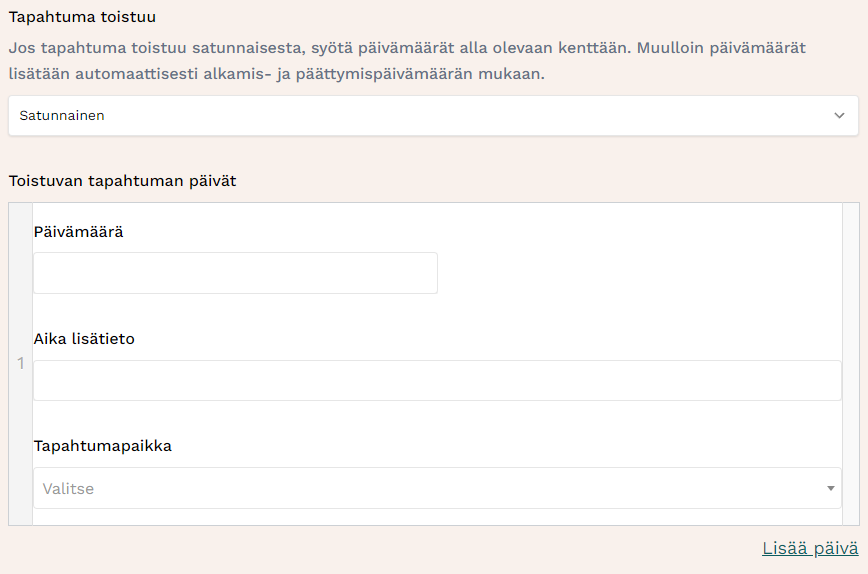This screenshot has height=574, width=868.
Task: Click the instruction line starting with lisätään automaattisesti
Action: pyautogui.click(x=276, y=74)
